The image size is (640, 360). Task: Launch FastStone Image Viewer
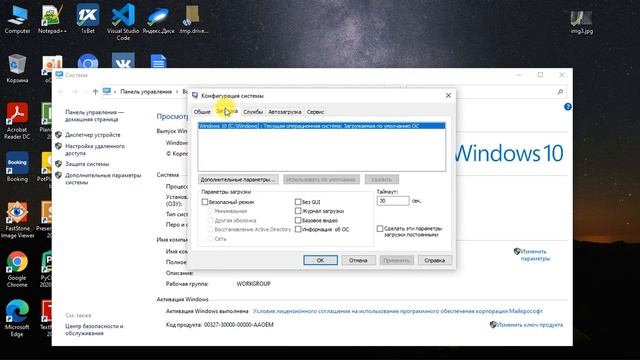point(17,220)
